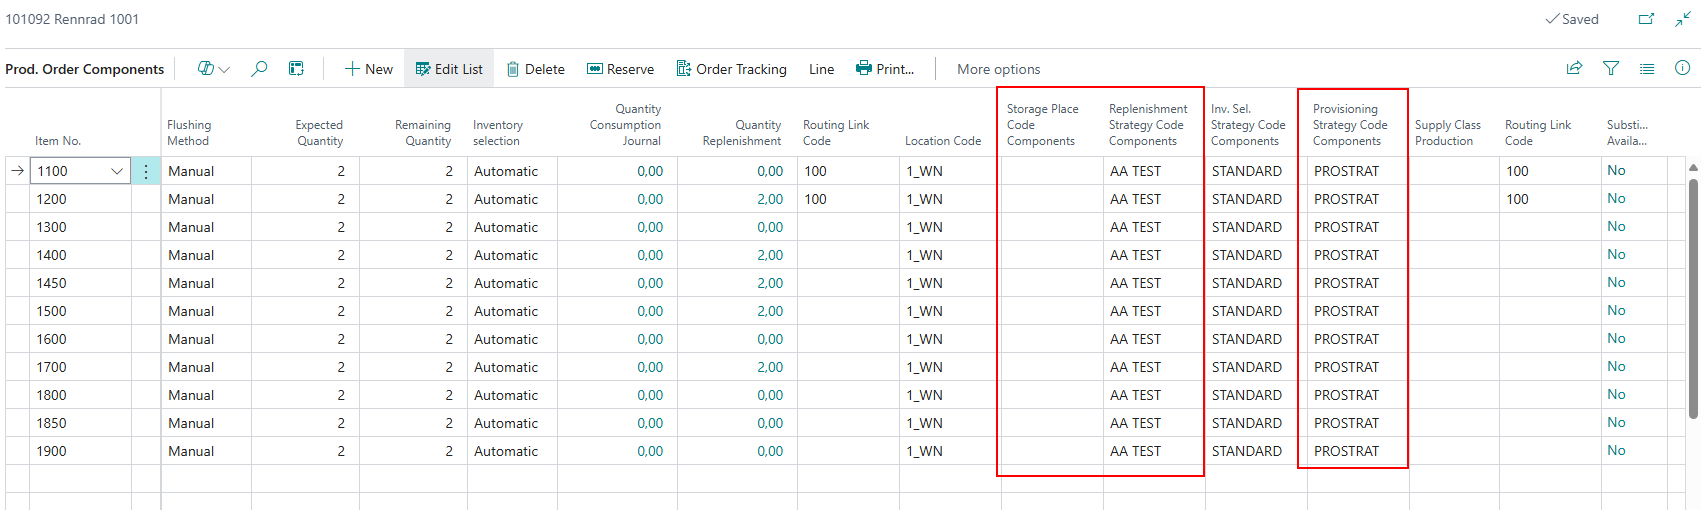Click Reserve in the toolbar
Screen dimensions: 1706x510
[x=620, y=69]
